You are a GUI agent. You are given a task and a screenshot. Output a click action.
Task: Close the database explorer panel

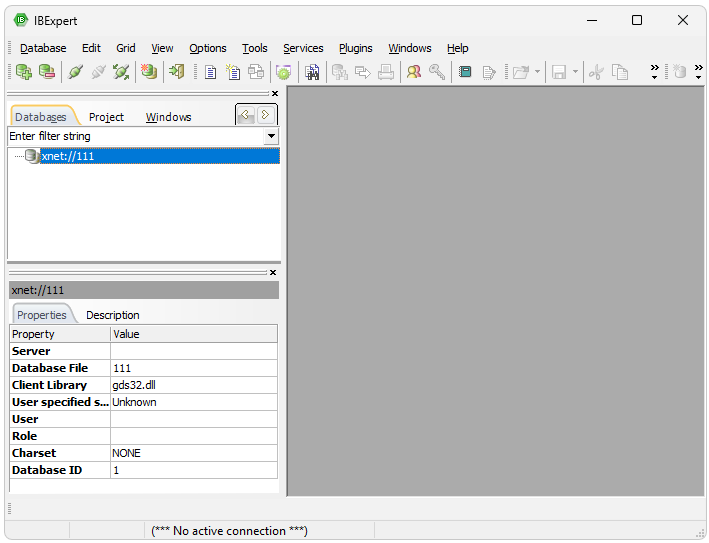pyautogui.click(x=274, y=94)
